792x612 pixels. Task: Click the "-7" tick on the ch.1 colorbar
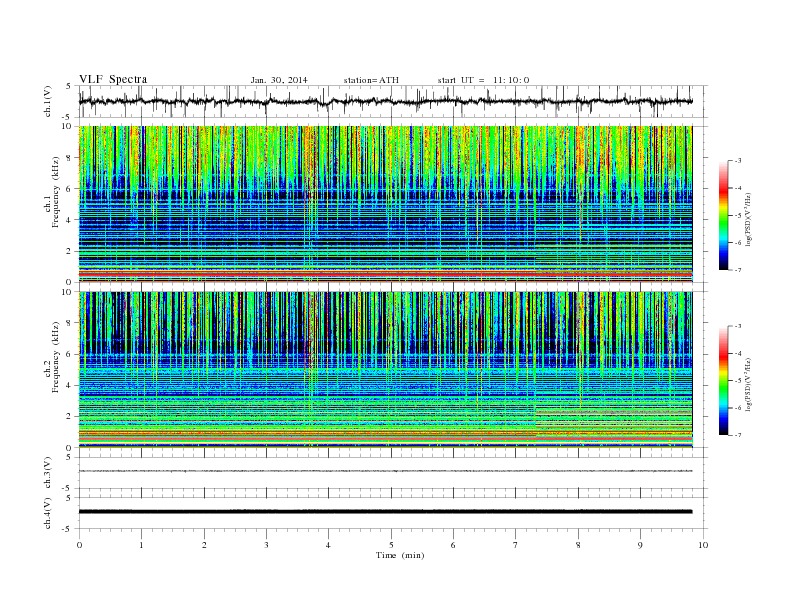pyautogui.click(x=738, y=270)
